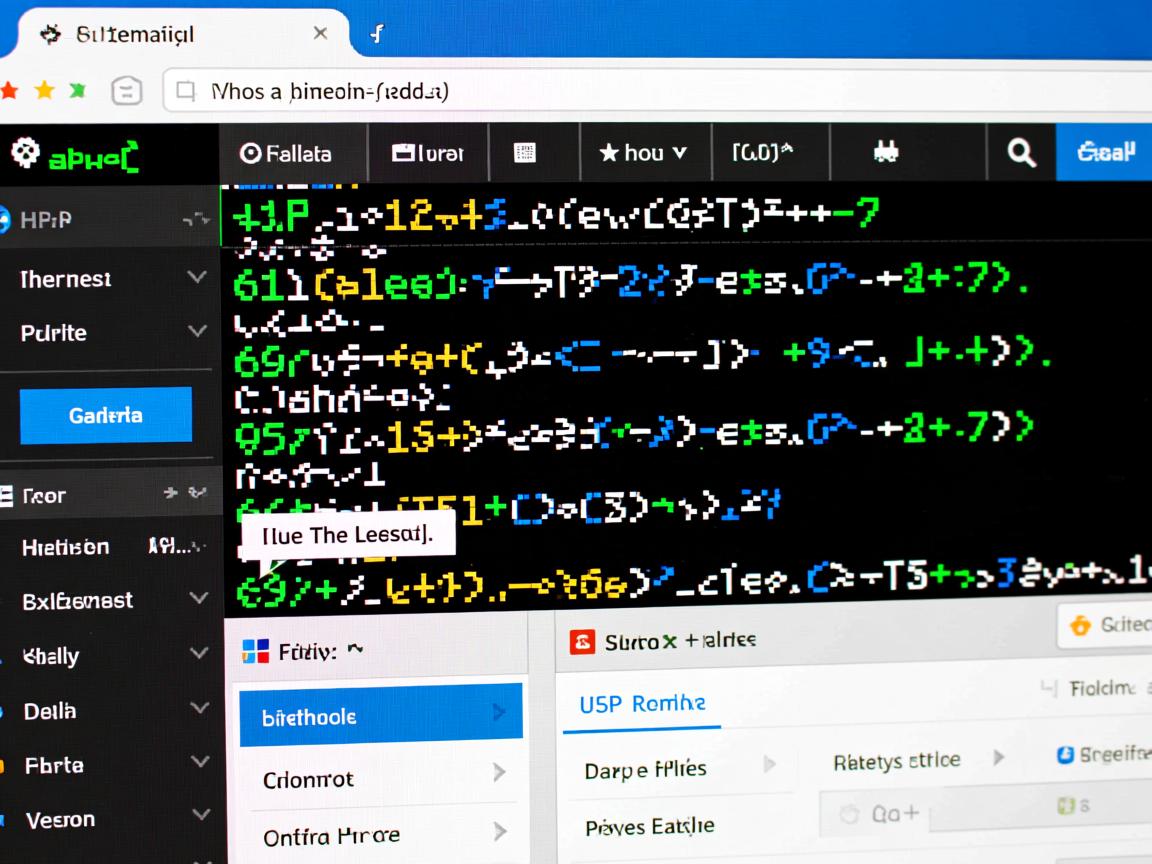
Task: Open the hou dropdown in toolbar
Action: coord(643,153)
